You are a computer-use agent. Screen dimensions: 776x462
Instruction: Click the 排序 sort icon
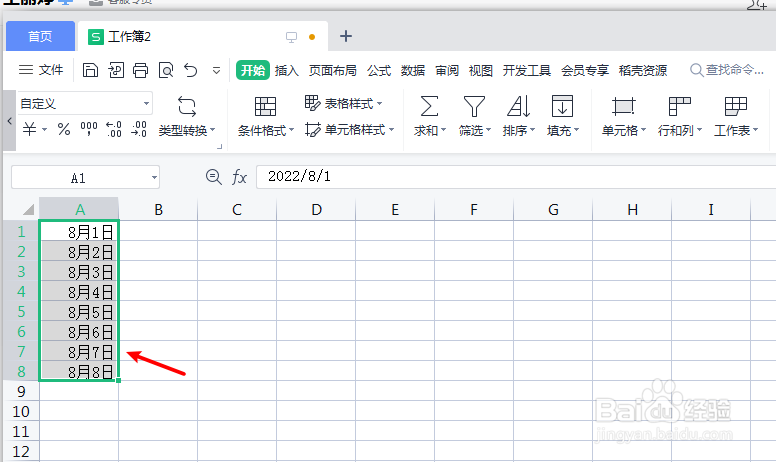coord(519,106)
